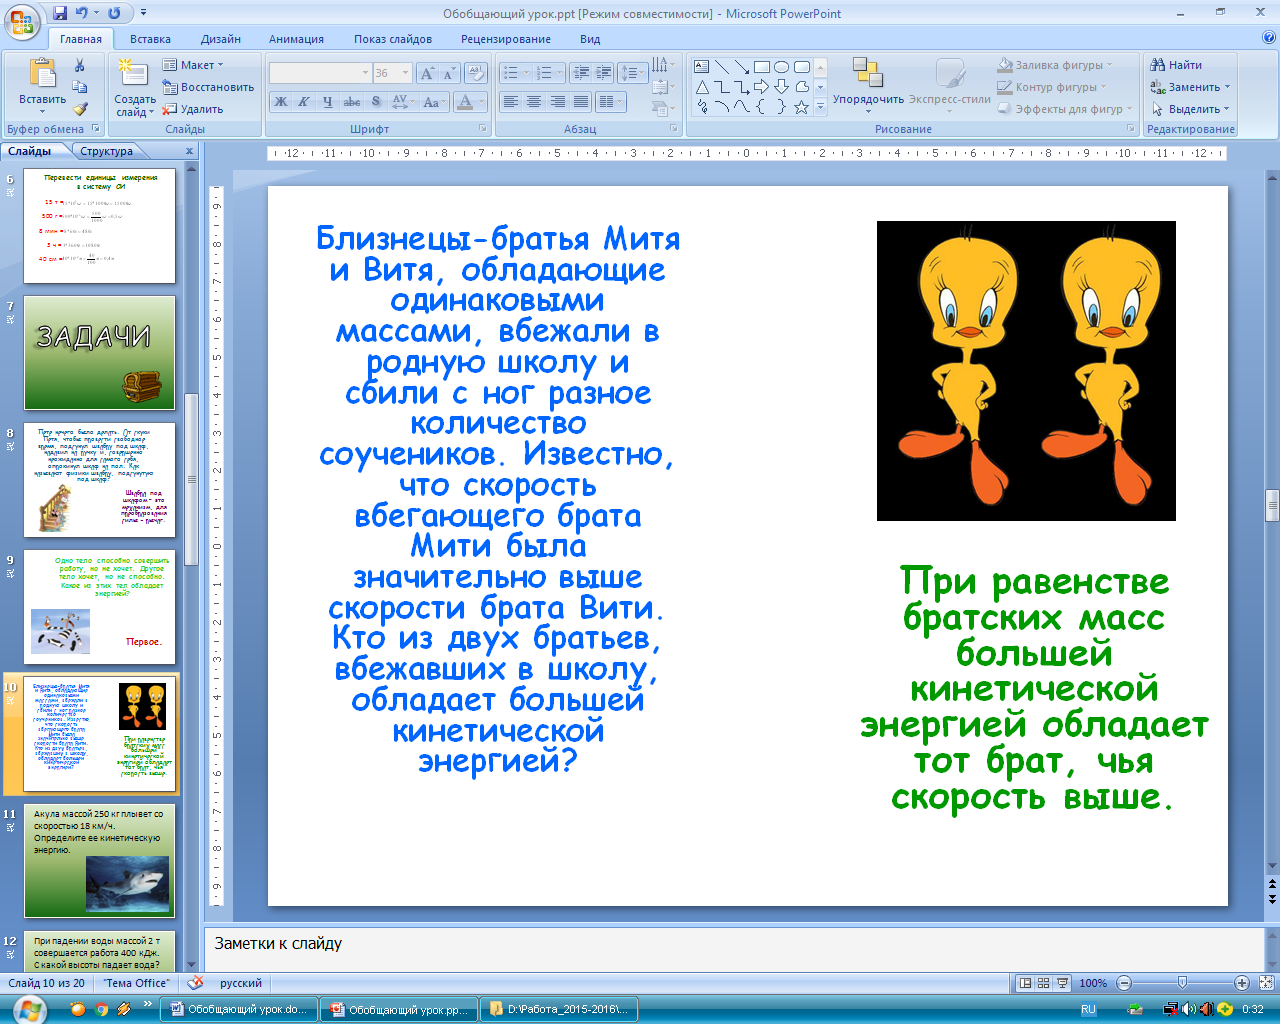Toggle Underline (Ч) formatting
Image resolution: width=1280 pixels, height=1024 pixels.
[327, 101]
